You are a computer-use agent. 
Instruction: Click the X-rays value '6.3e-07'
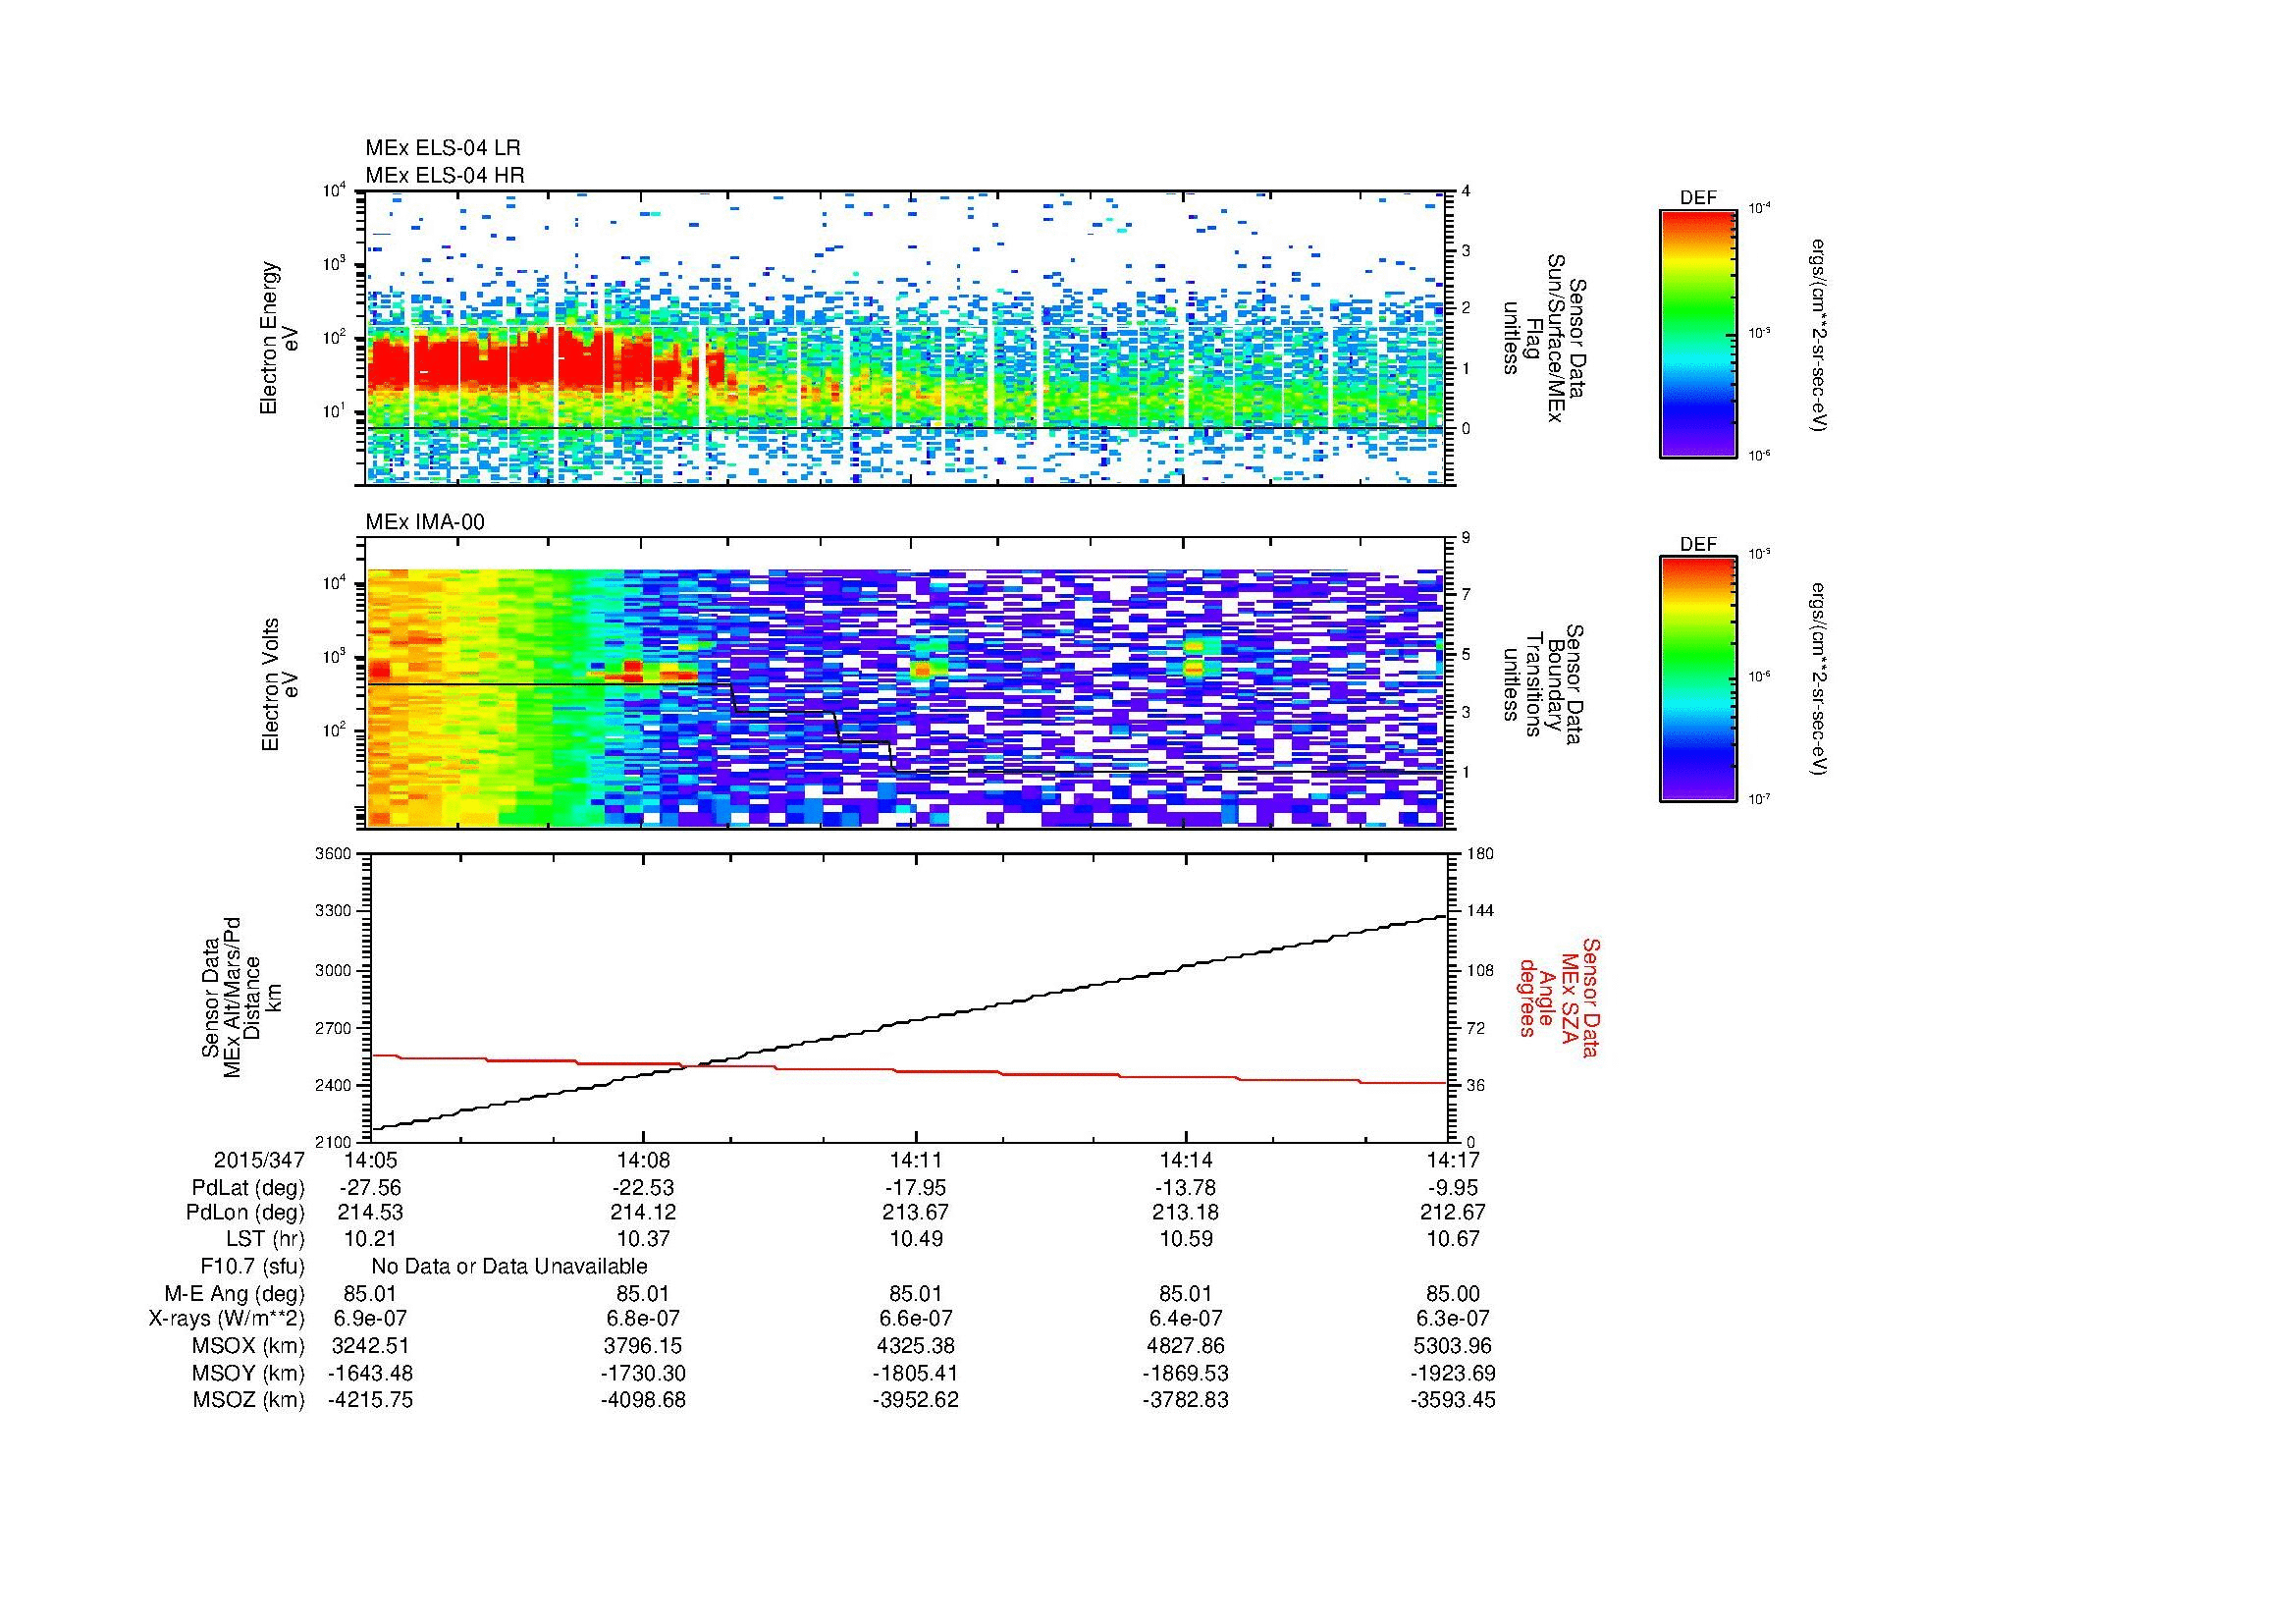coord(1452,1319)
